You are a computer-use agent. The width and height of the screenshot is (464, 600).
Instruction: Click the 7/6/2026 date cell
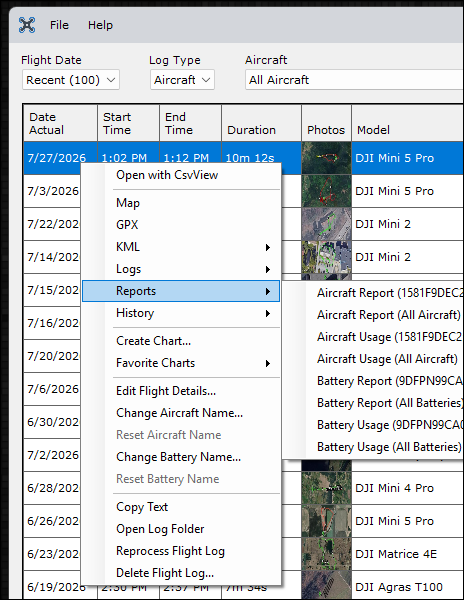tap(53, 389)
